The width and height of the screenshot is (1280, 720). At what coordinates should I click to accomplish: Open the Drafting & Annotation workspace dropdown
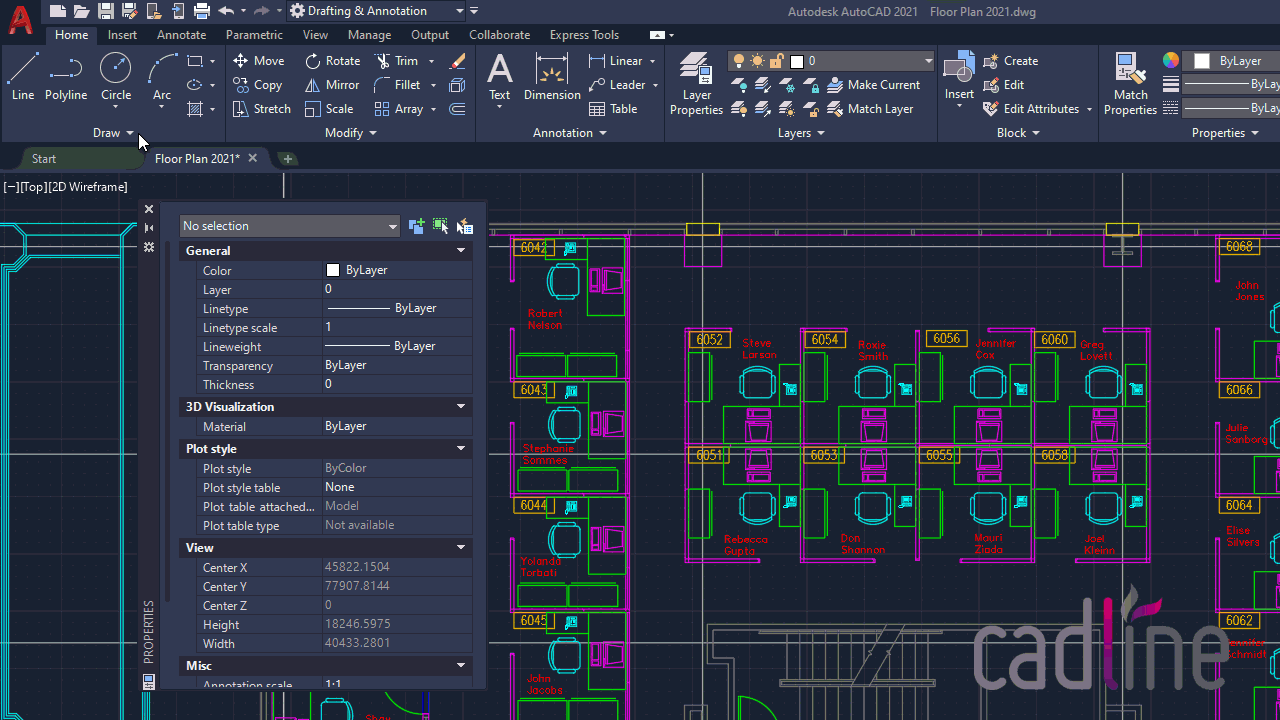377,11
